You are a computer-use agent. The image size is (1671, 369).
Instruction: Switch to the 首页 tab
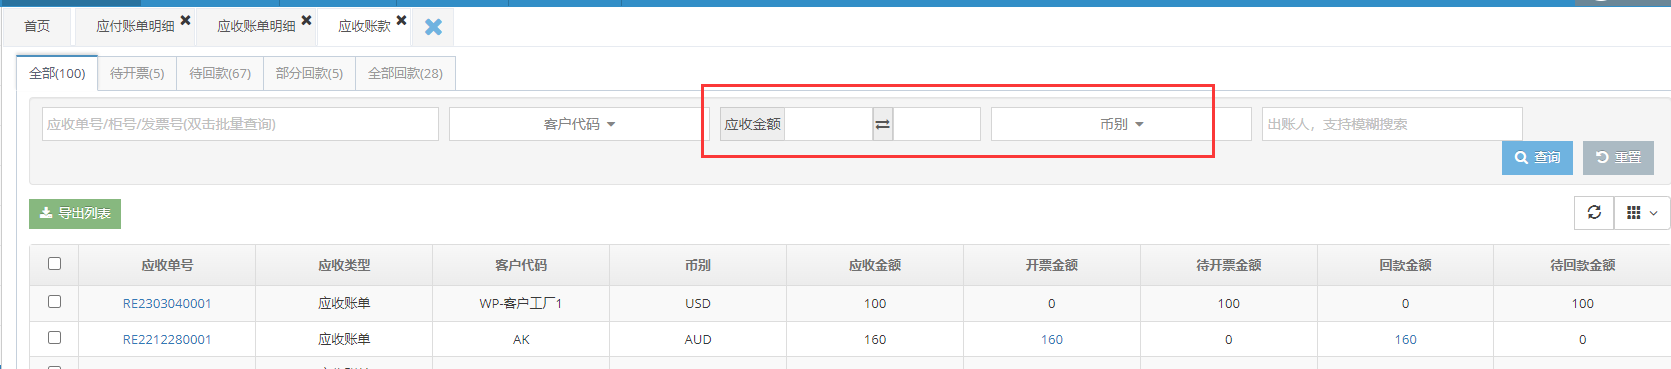pyautogui.click(x=37, y=26)
